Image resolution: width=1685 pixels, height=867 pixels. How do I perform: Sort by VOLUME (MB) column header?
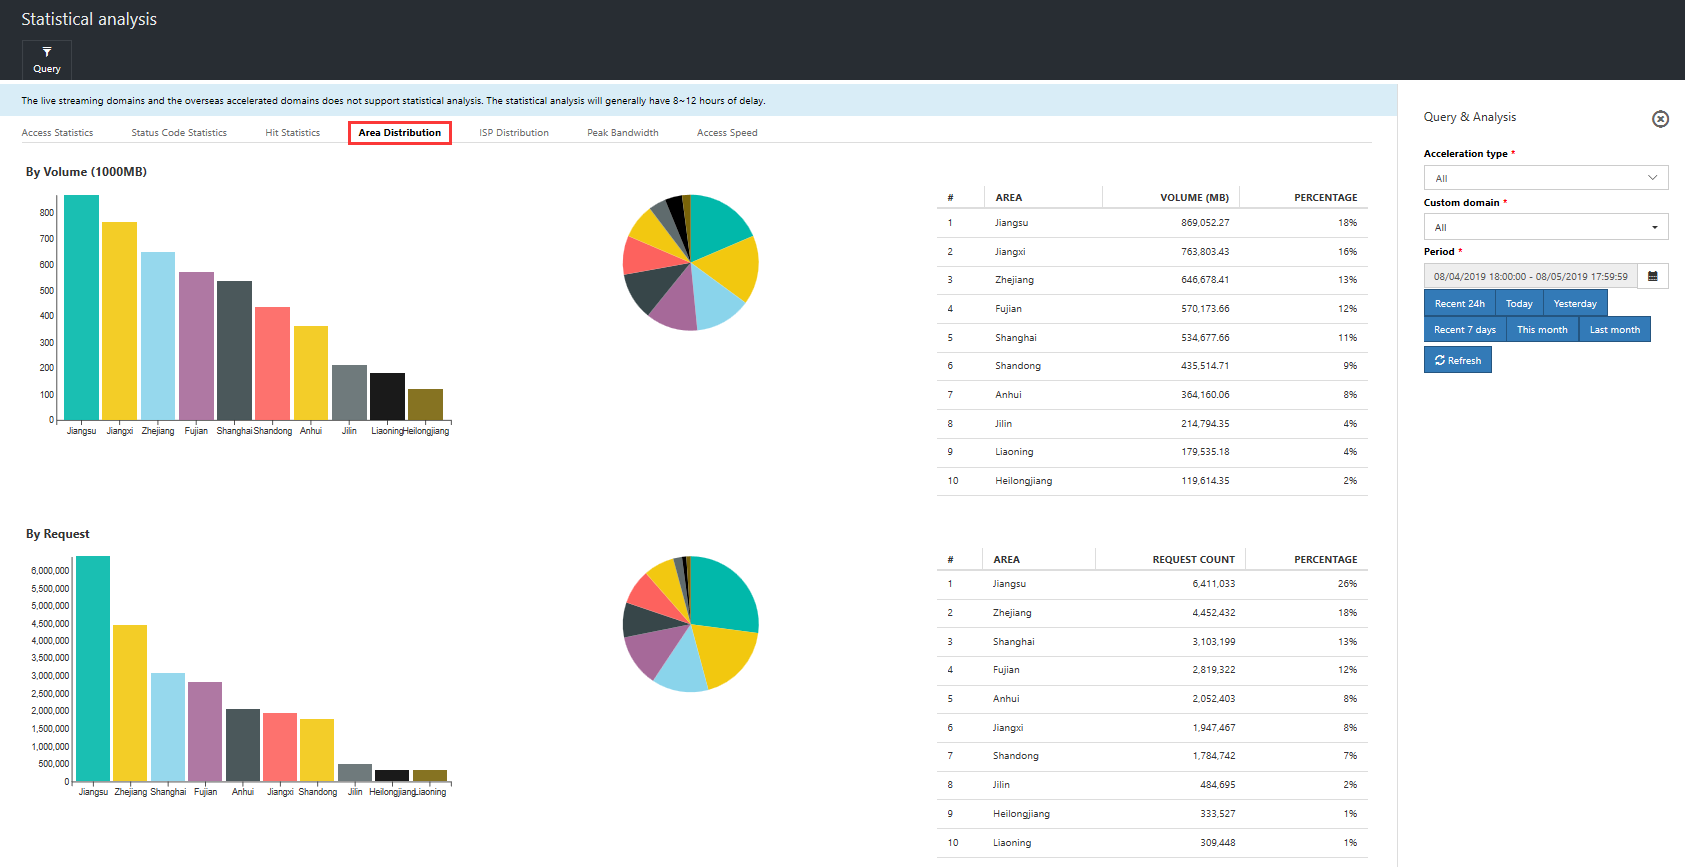point(1194,197)
